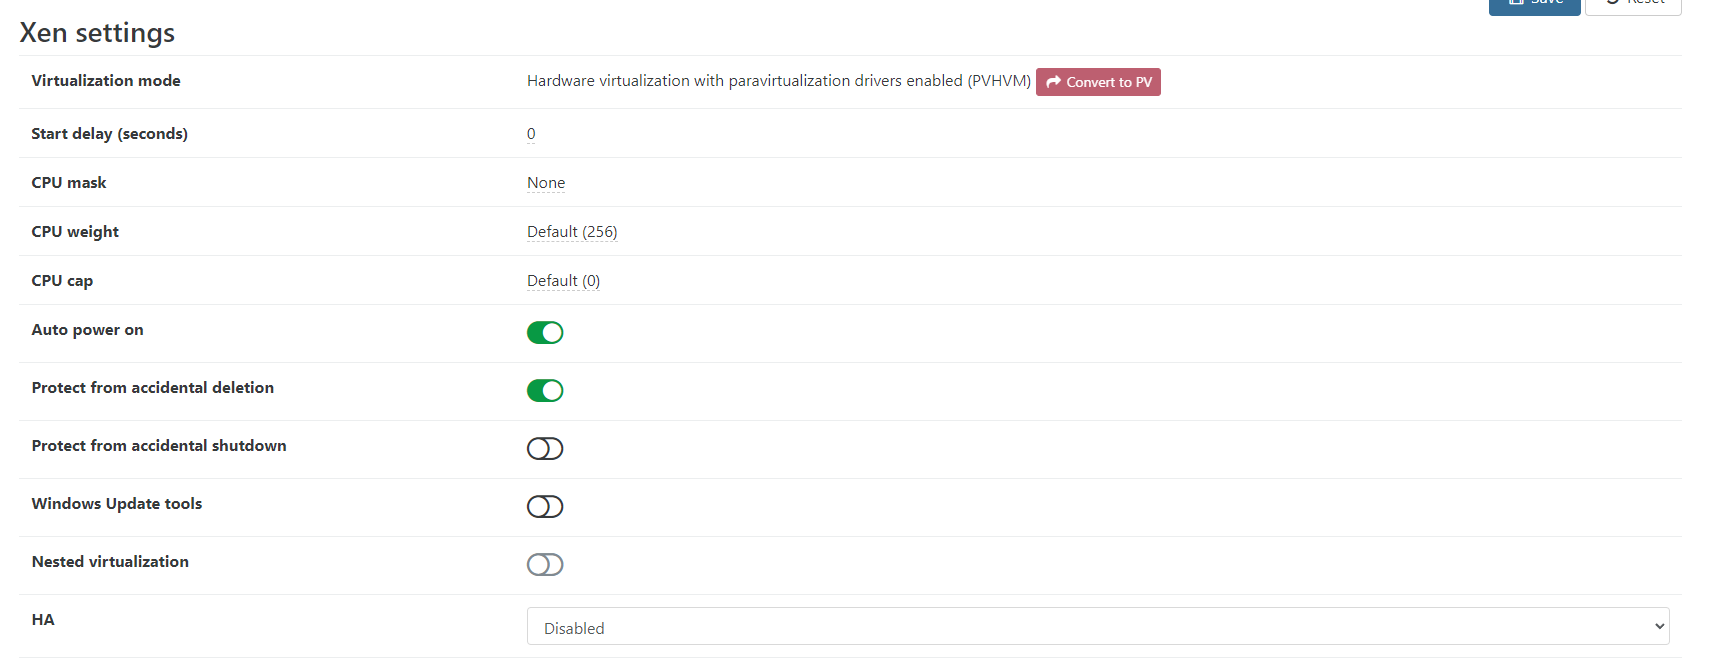The width and height of the screenshot is (1713, 662).
Task: Open the HA dropdown showing Disabled
Action: 1097,627
